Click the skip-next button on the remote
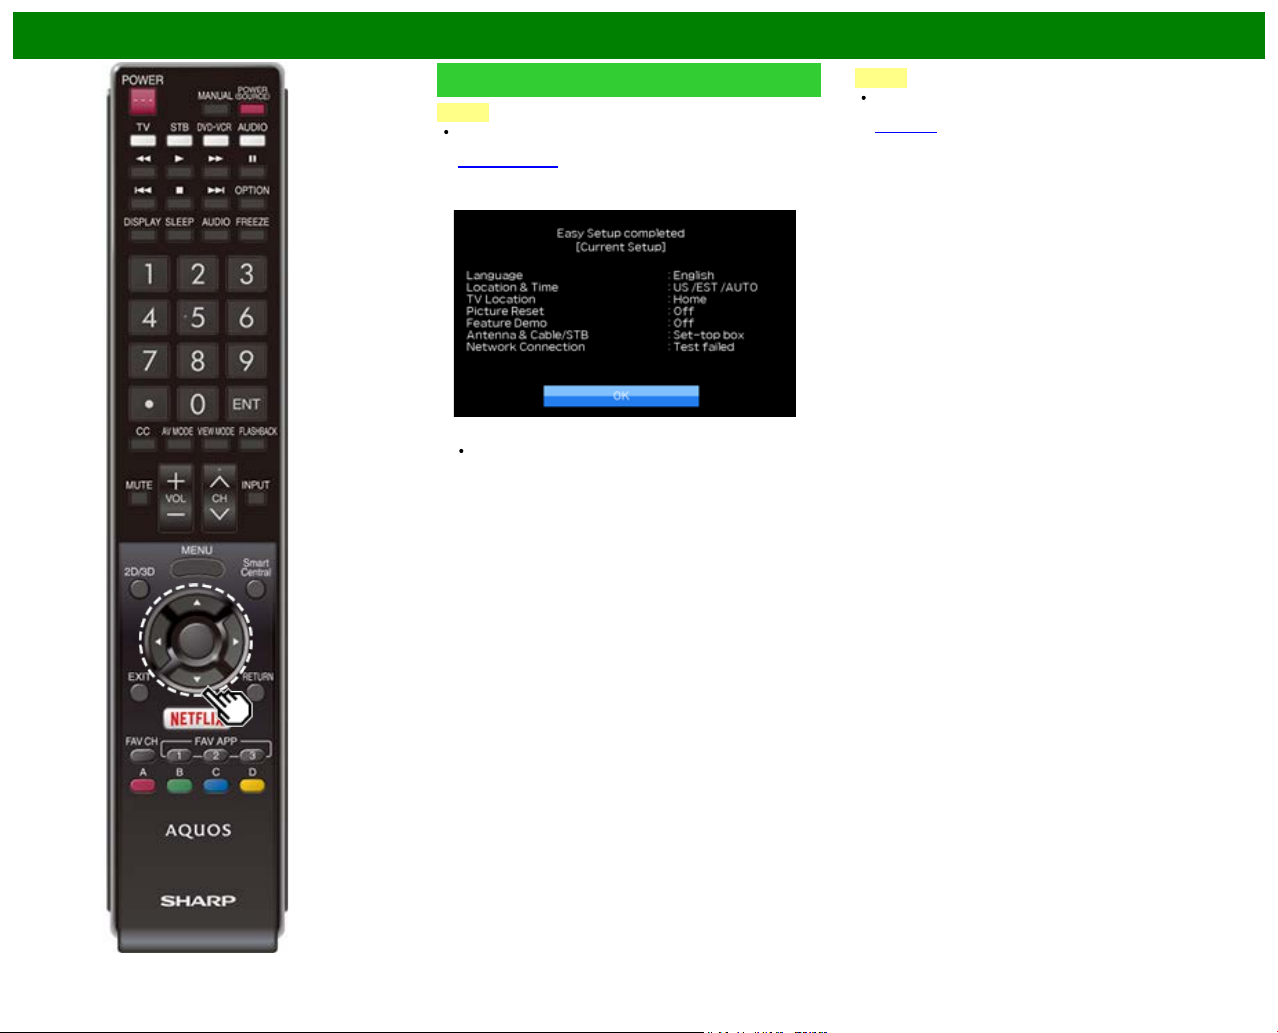Image resolution: width=1278 pixels, height=1033 pixels. (x=215, y=203)
